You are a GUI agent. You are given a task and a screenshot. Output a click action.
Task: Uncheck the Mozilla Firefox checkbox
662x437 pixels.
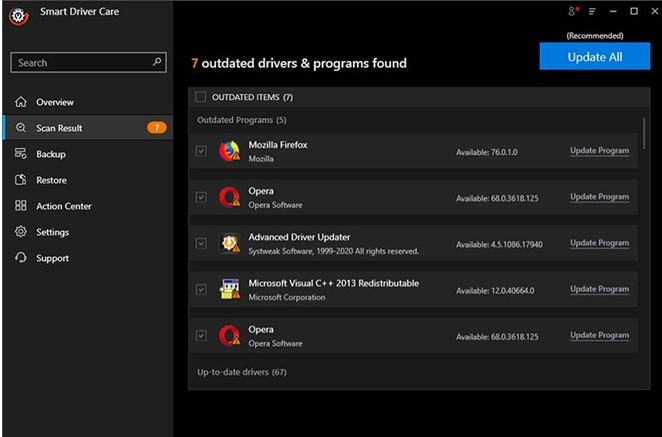(201, 151)
